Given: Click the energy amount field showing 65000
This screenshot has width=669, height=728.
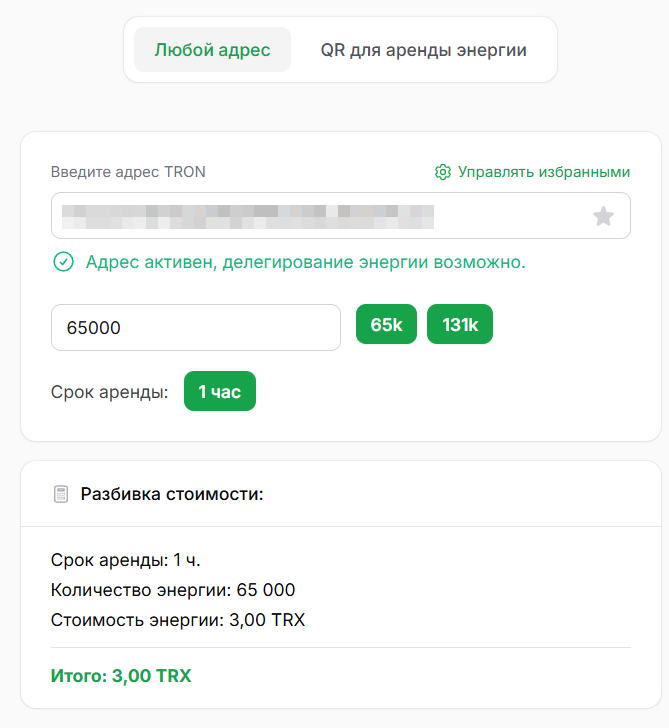Looking at the screenshot, I should click(195, 327).
